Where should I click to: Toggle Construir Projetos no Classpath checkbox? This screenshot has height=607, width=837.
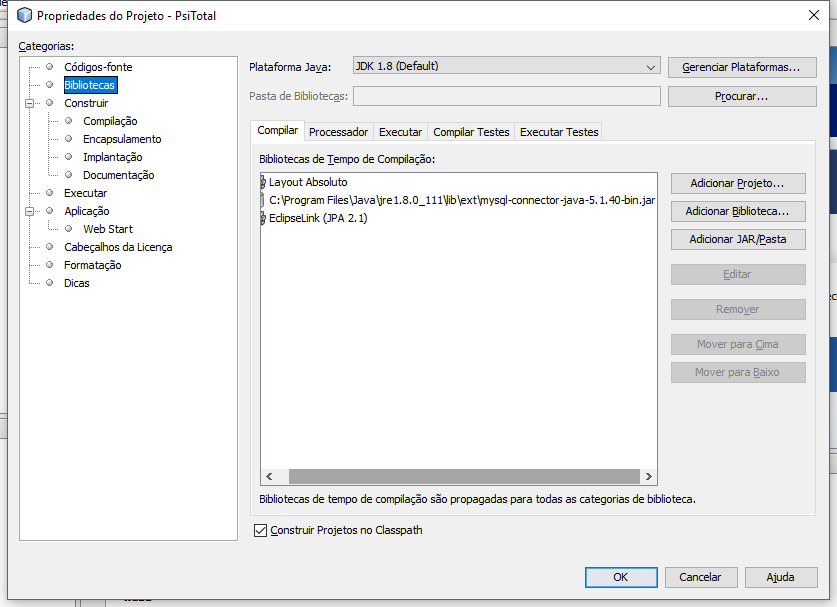pos(260,531)
